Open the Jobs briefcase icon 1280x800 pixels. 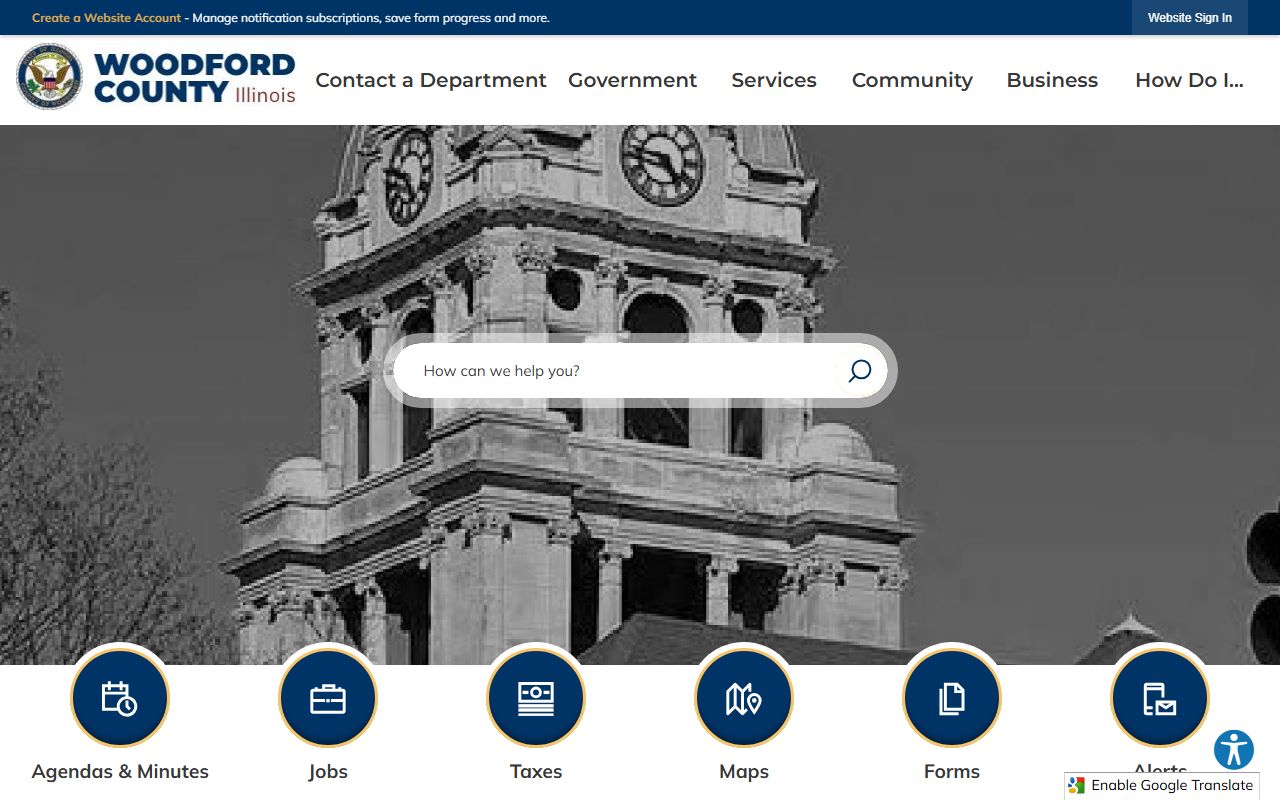328,698
